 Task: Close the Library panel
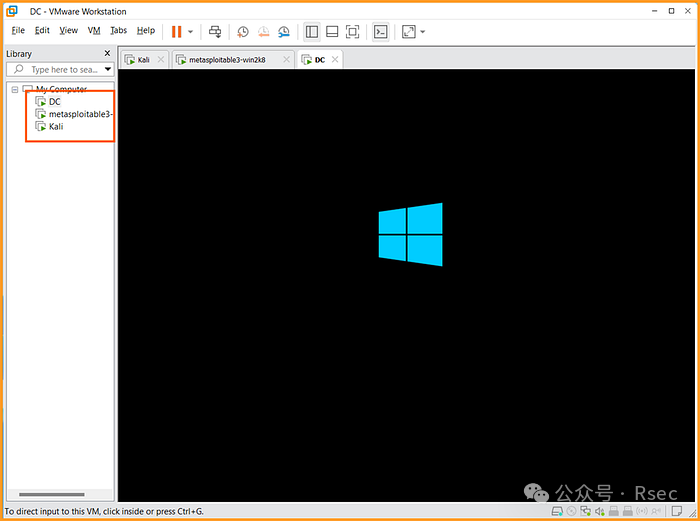click(x=107, y=53)
